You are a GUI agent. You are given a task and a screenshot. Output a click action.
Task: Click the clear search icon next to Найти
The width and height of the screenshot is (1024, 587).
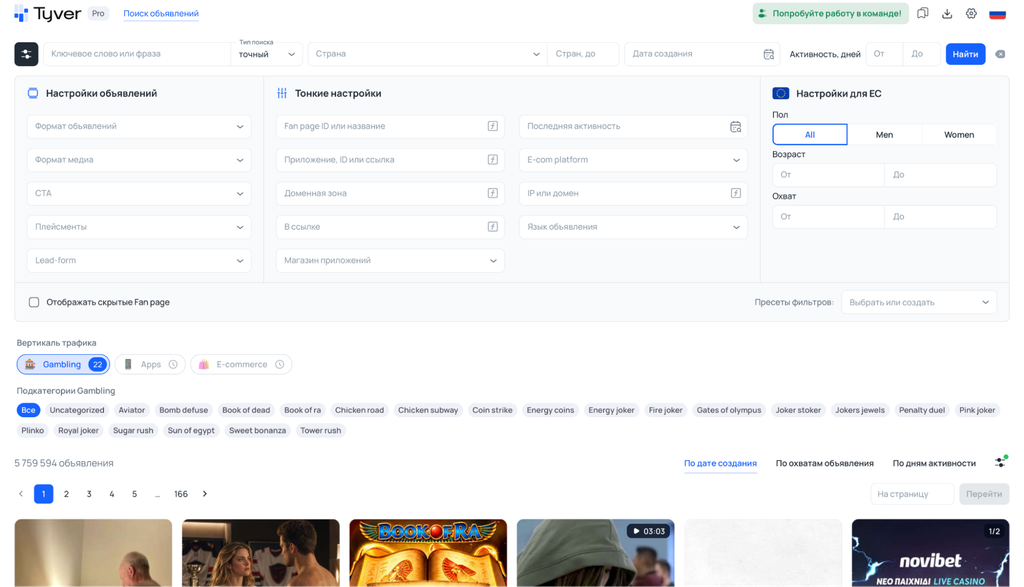[1000, 54]
